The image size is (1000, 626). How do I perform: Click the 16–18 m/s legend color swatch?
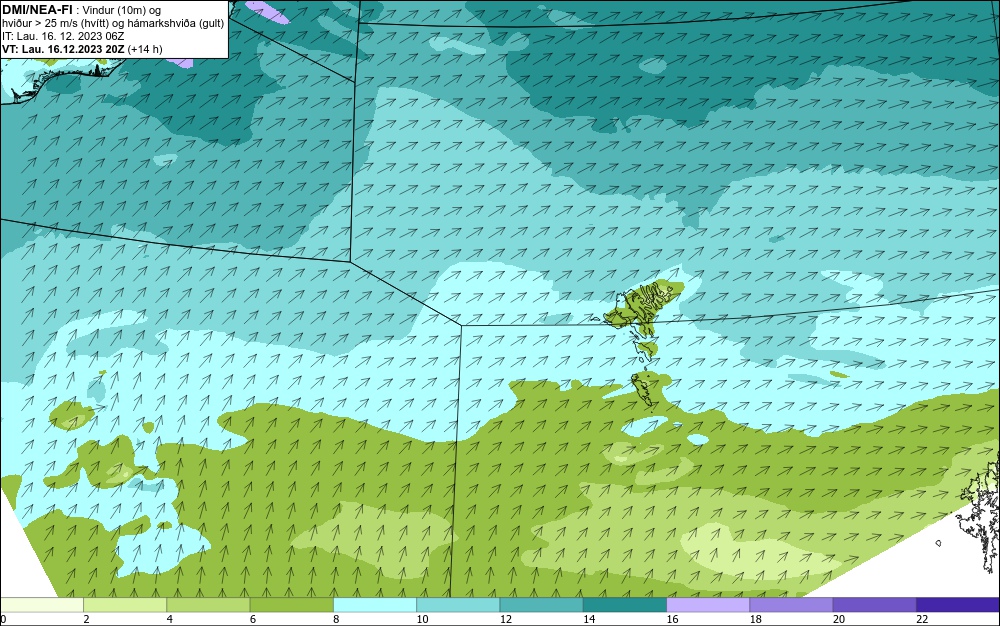click(x=708, y=604)
